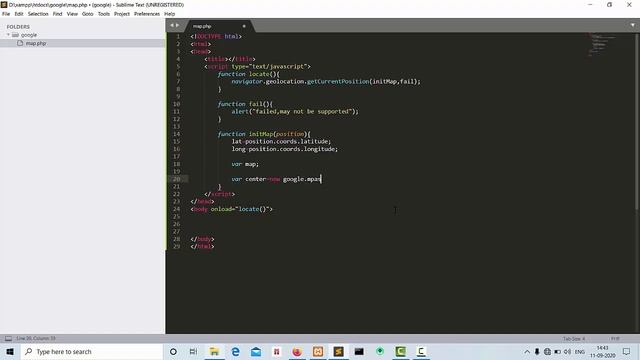Go to next tab with right arrow
Screen dimensions: 640x360
pos(178,25)
